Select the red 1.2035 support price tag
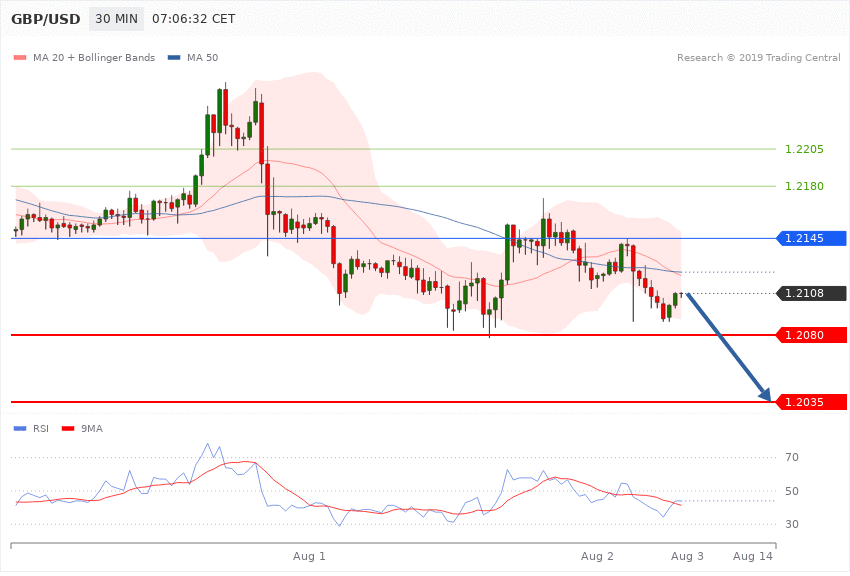 811,402
